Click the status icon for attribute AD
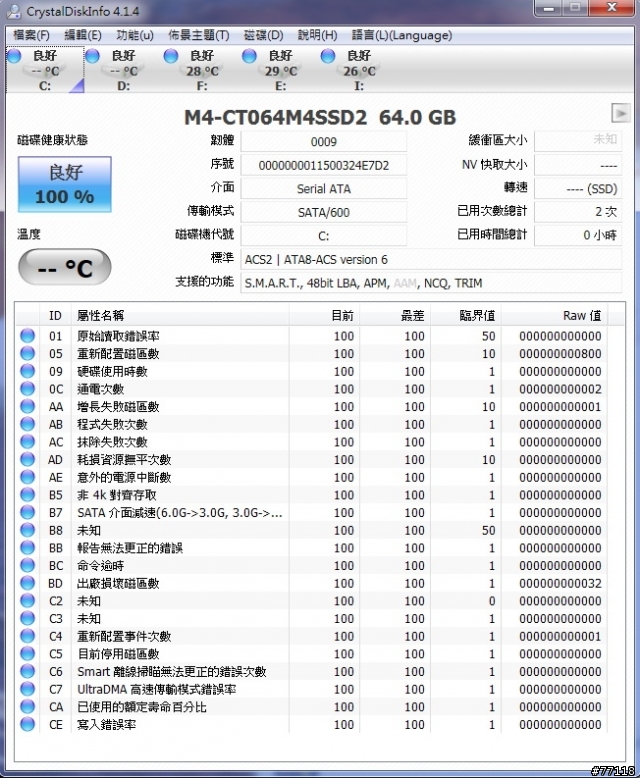Viewport: 640px width, 779px height. tap(27, 459)
